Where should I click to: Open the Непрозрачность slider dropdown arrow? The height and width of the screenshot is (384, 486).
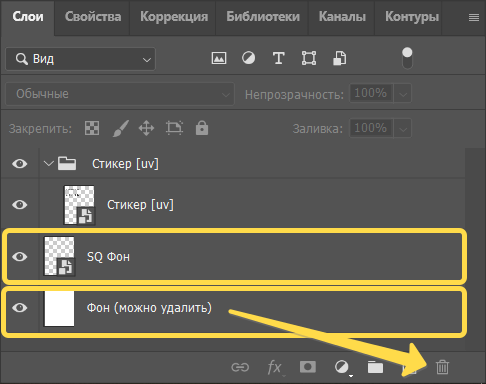403,93
